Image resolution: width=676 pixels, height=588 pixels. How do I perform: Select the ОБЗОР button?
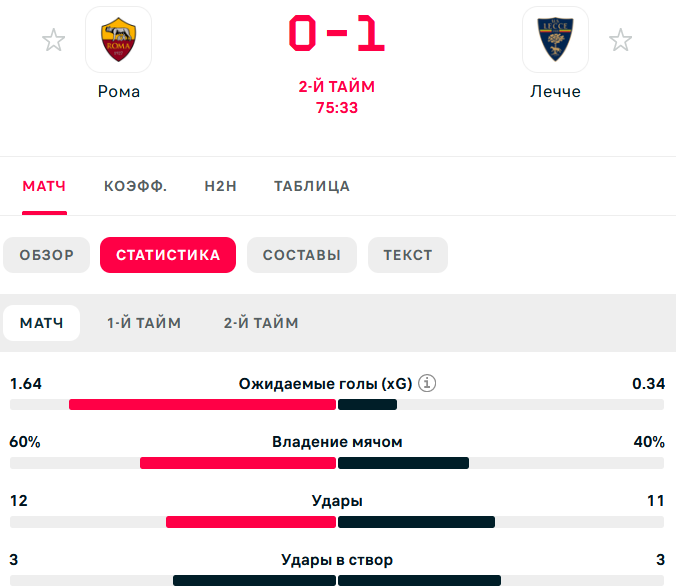click(x=47, y=255)
